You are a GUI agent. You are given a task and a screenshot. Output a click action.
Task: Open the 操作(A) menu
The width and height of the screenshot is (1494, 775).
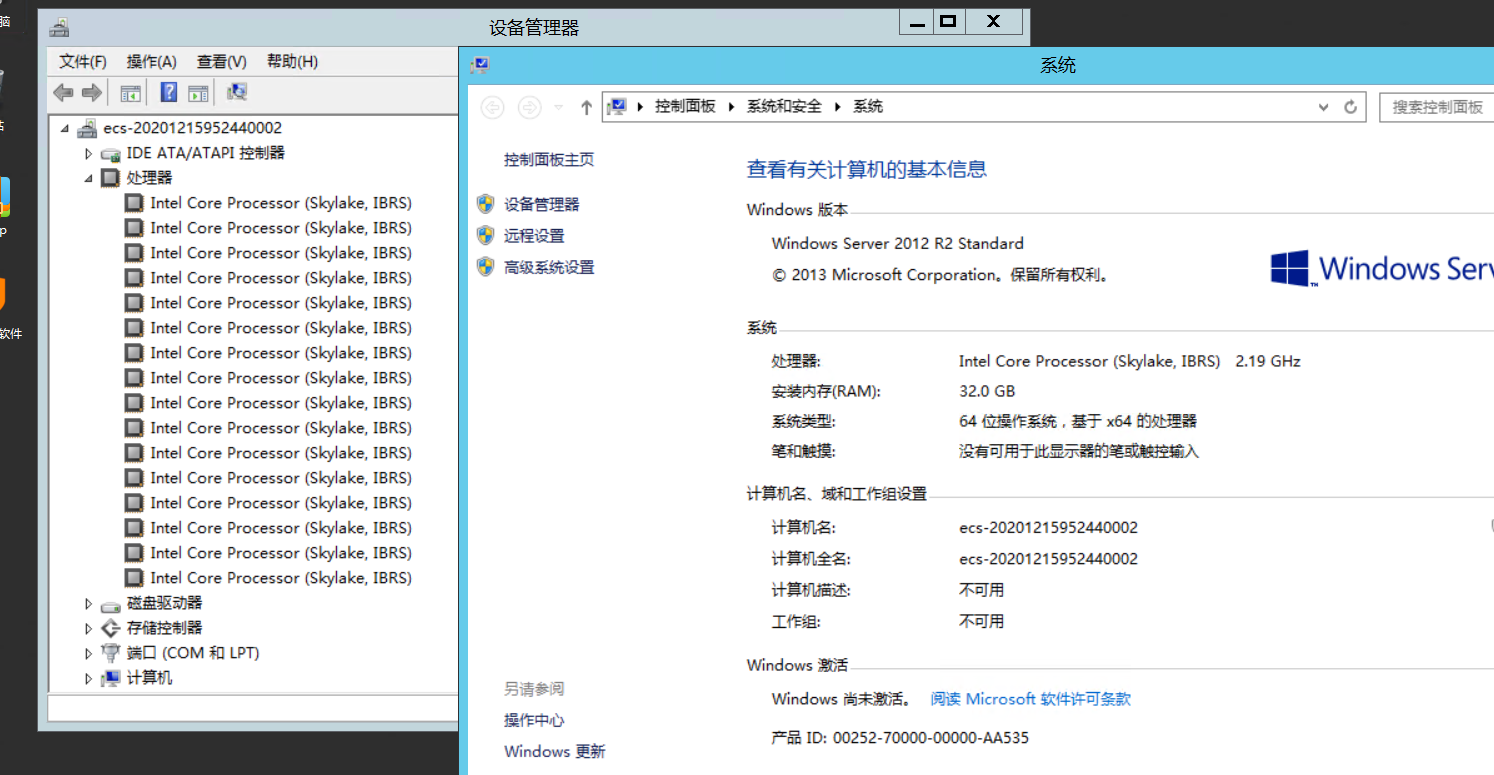[151, 62]
